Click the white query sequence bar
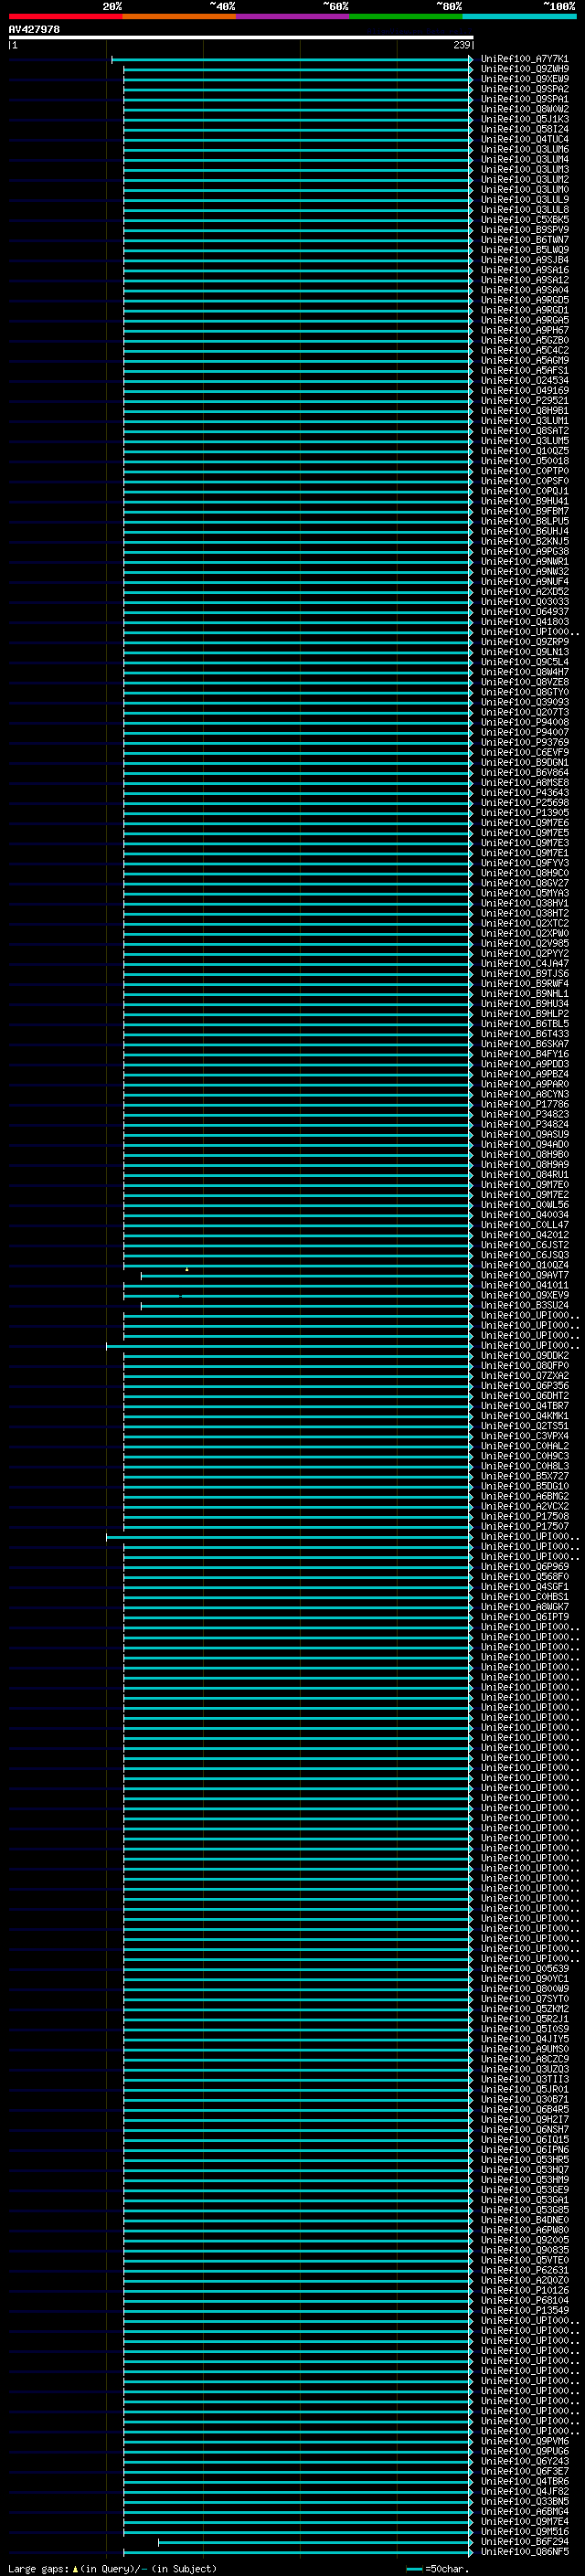The height and width of the screenshot is (2576, 585). [241, 37]
